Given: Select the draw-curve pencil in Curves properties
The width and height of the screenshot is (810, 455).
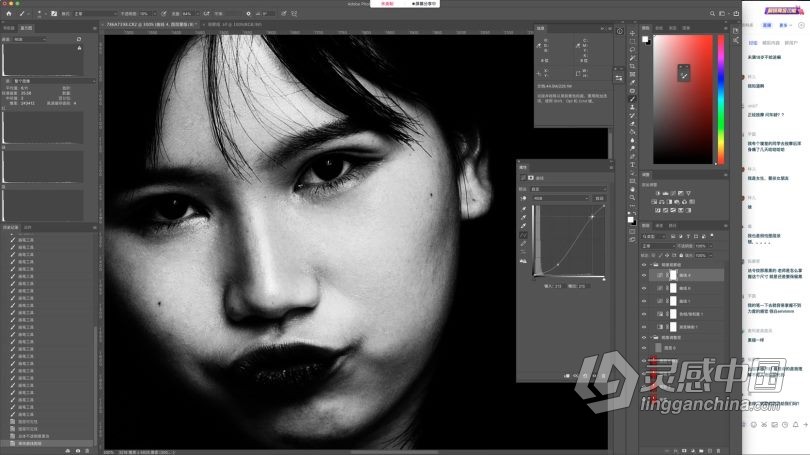Looking at the screenshot, I should pos(523,243).
